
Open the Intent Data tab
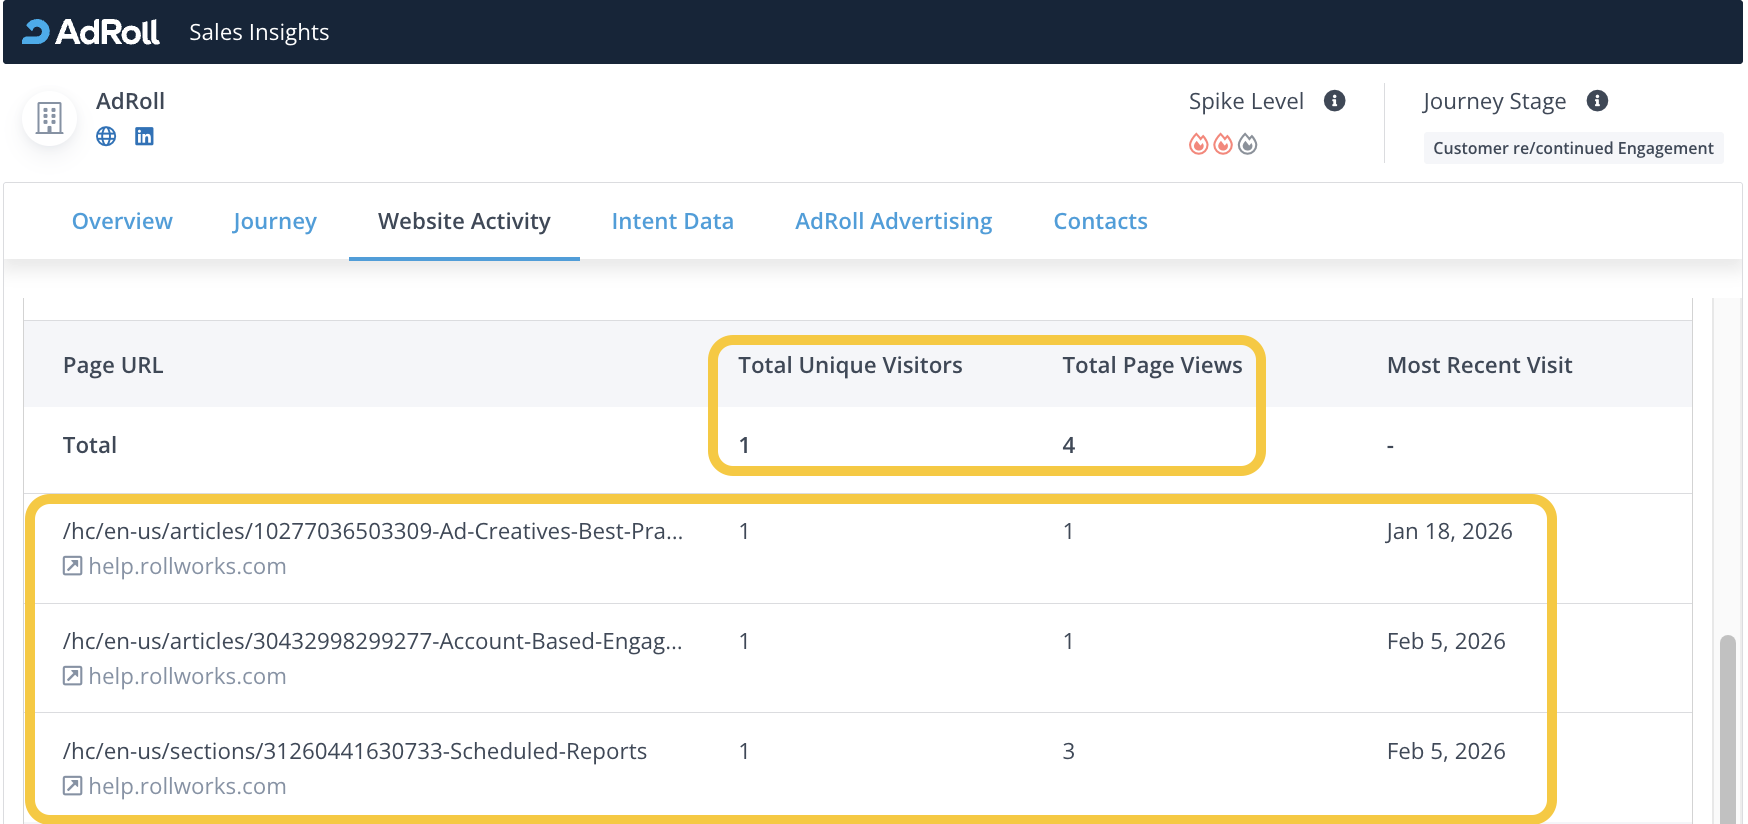(673, 221)
